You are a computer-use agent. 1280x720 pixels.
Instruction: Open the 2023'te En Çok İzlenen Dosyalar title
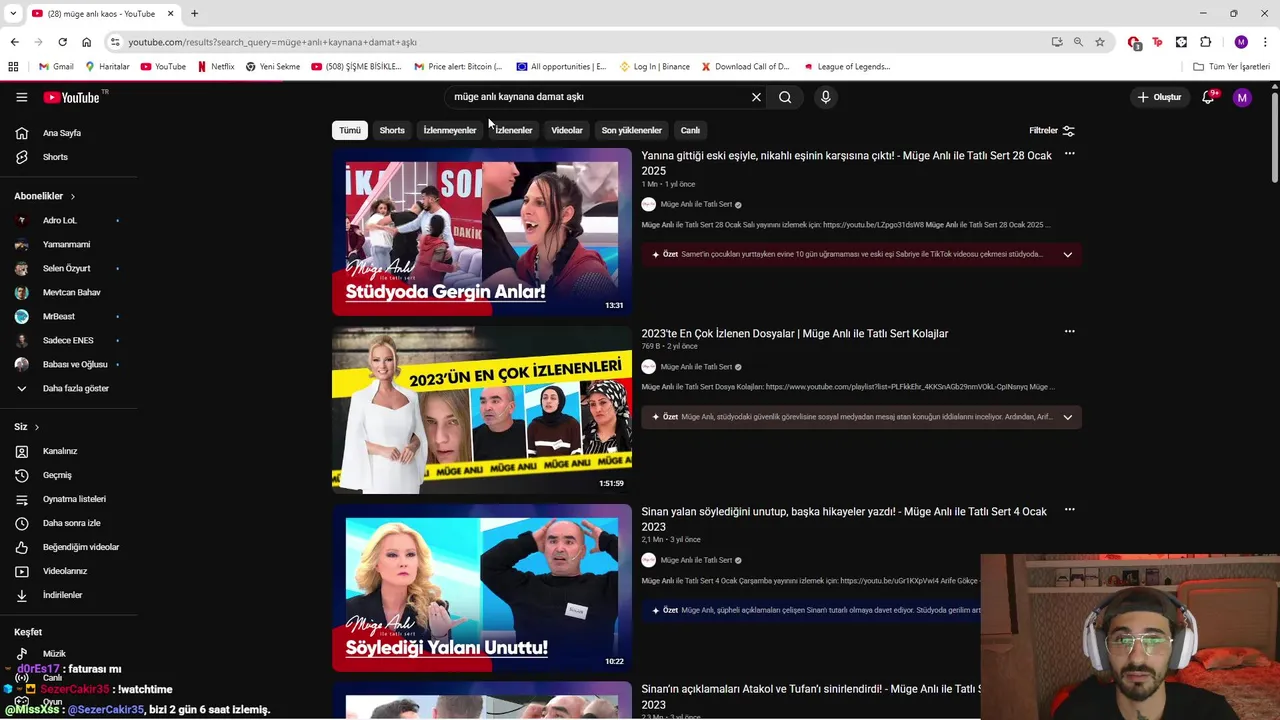pyautogui.click(x=795, y=333)
